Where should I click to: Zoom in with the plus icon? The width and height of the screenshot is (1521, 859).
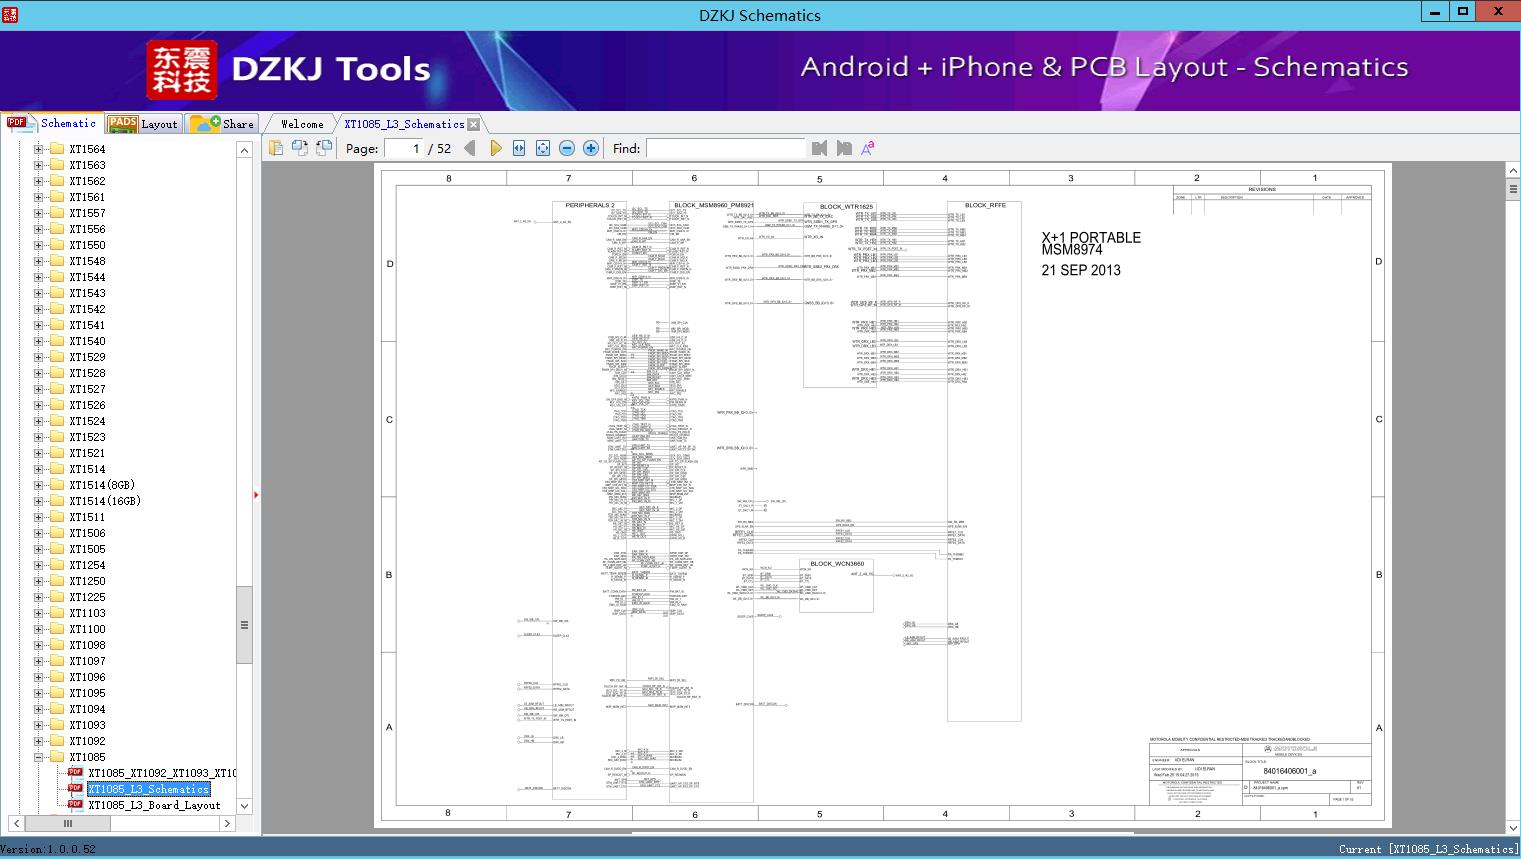591,148
